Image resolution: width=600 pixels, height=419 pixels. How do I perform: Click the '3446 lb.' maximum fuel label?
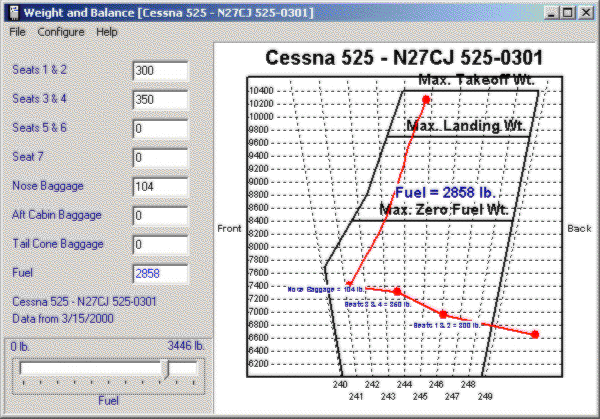186,346
